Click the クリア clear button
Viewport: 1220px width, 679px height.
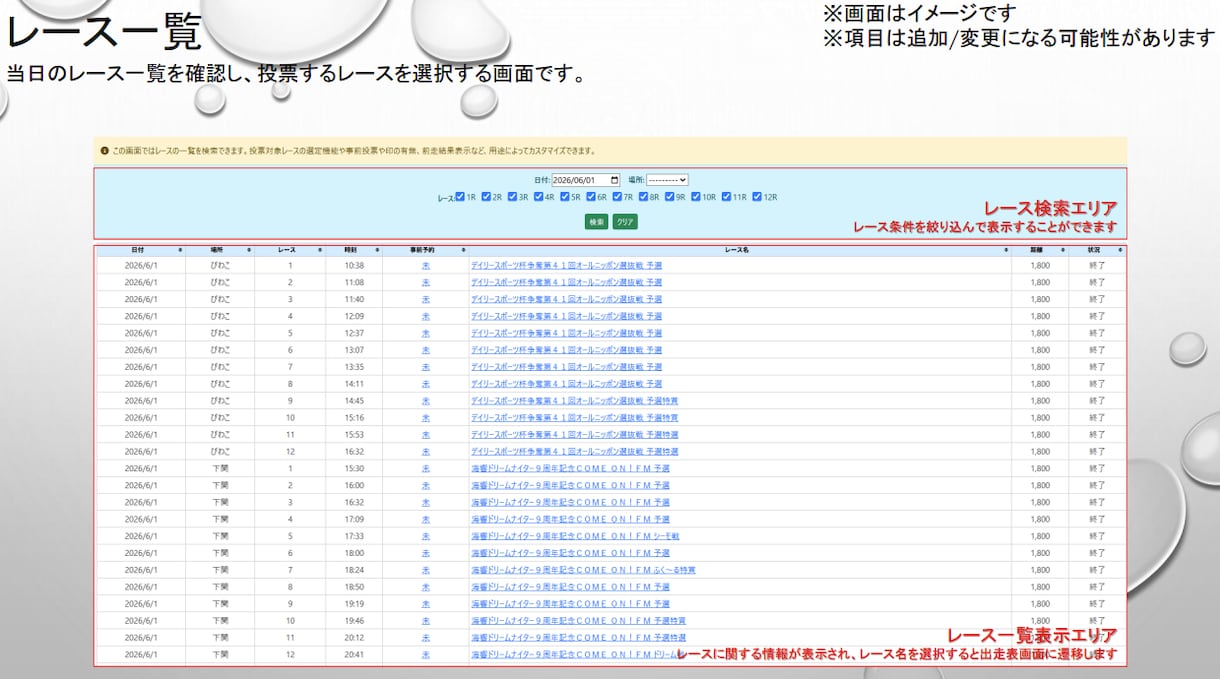click(625, 221)
